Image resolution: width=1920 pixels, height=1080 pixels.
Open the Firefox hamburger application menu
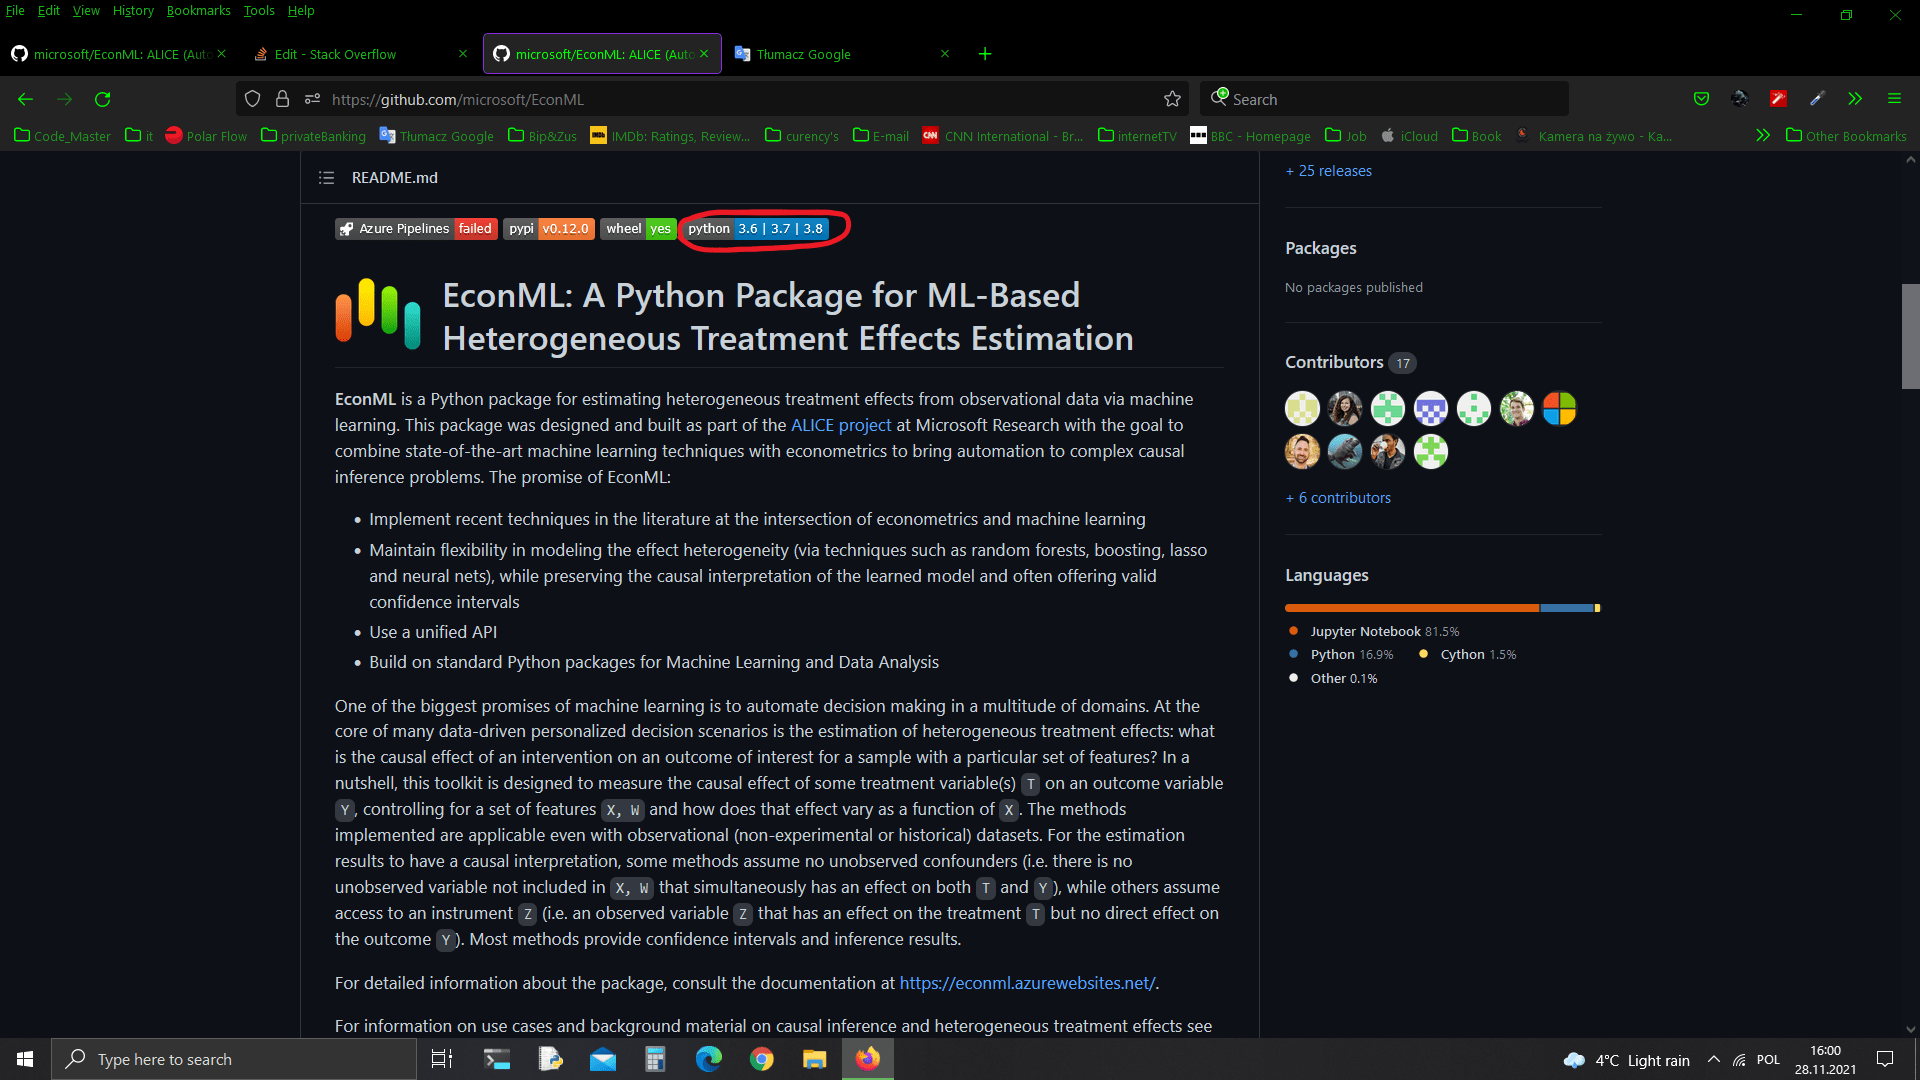tap(1893, 99)
